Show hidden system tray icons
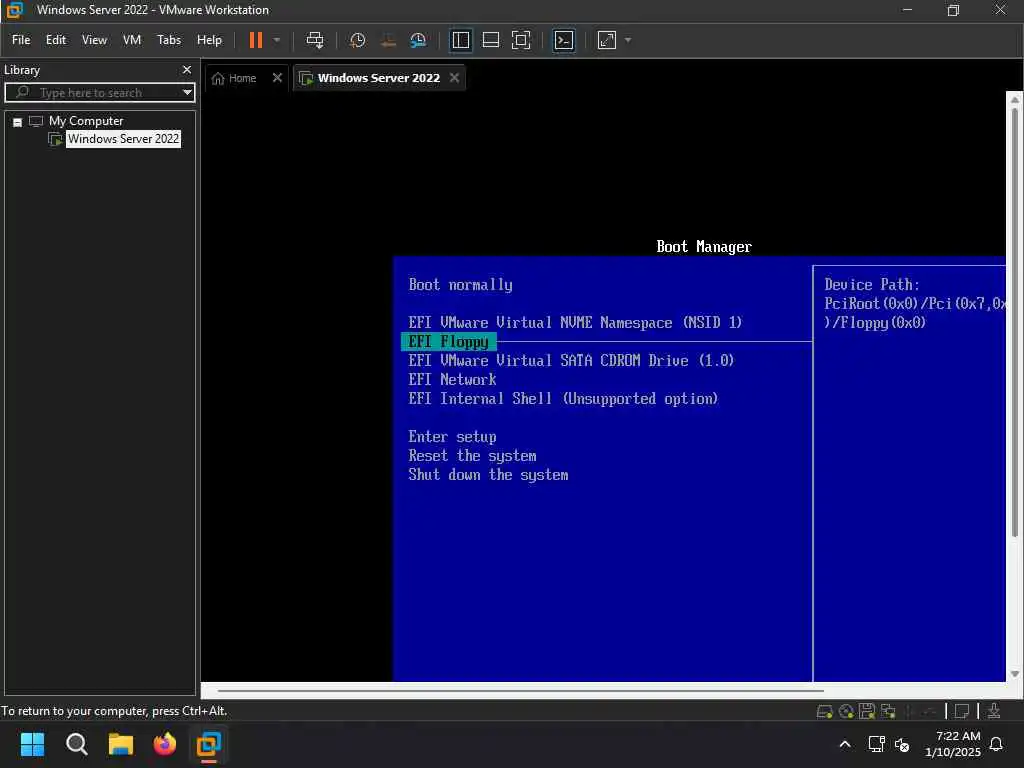 click(844, 744)
